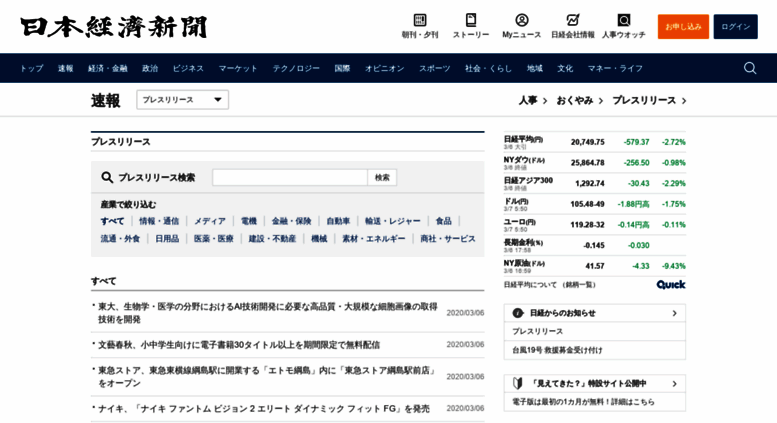
Task: Go to テクノロジー in navigation bar
Action: point(296,68)
